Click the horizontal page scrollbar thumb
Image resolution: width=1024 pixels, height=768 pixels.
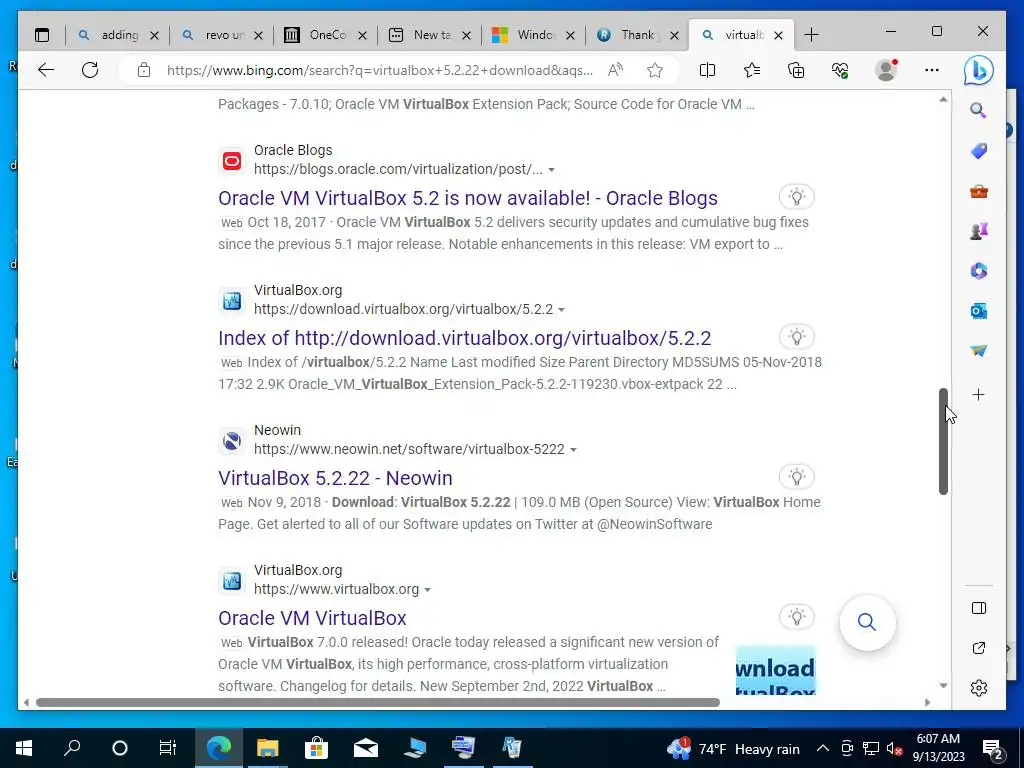click(x=377, y=703)
